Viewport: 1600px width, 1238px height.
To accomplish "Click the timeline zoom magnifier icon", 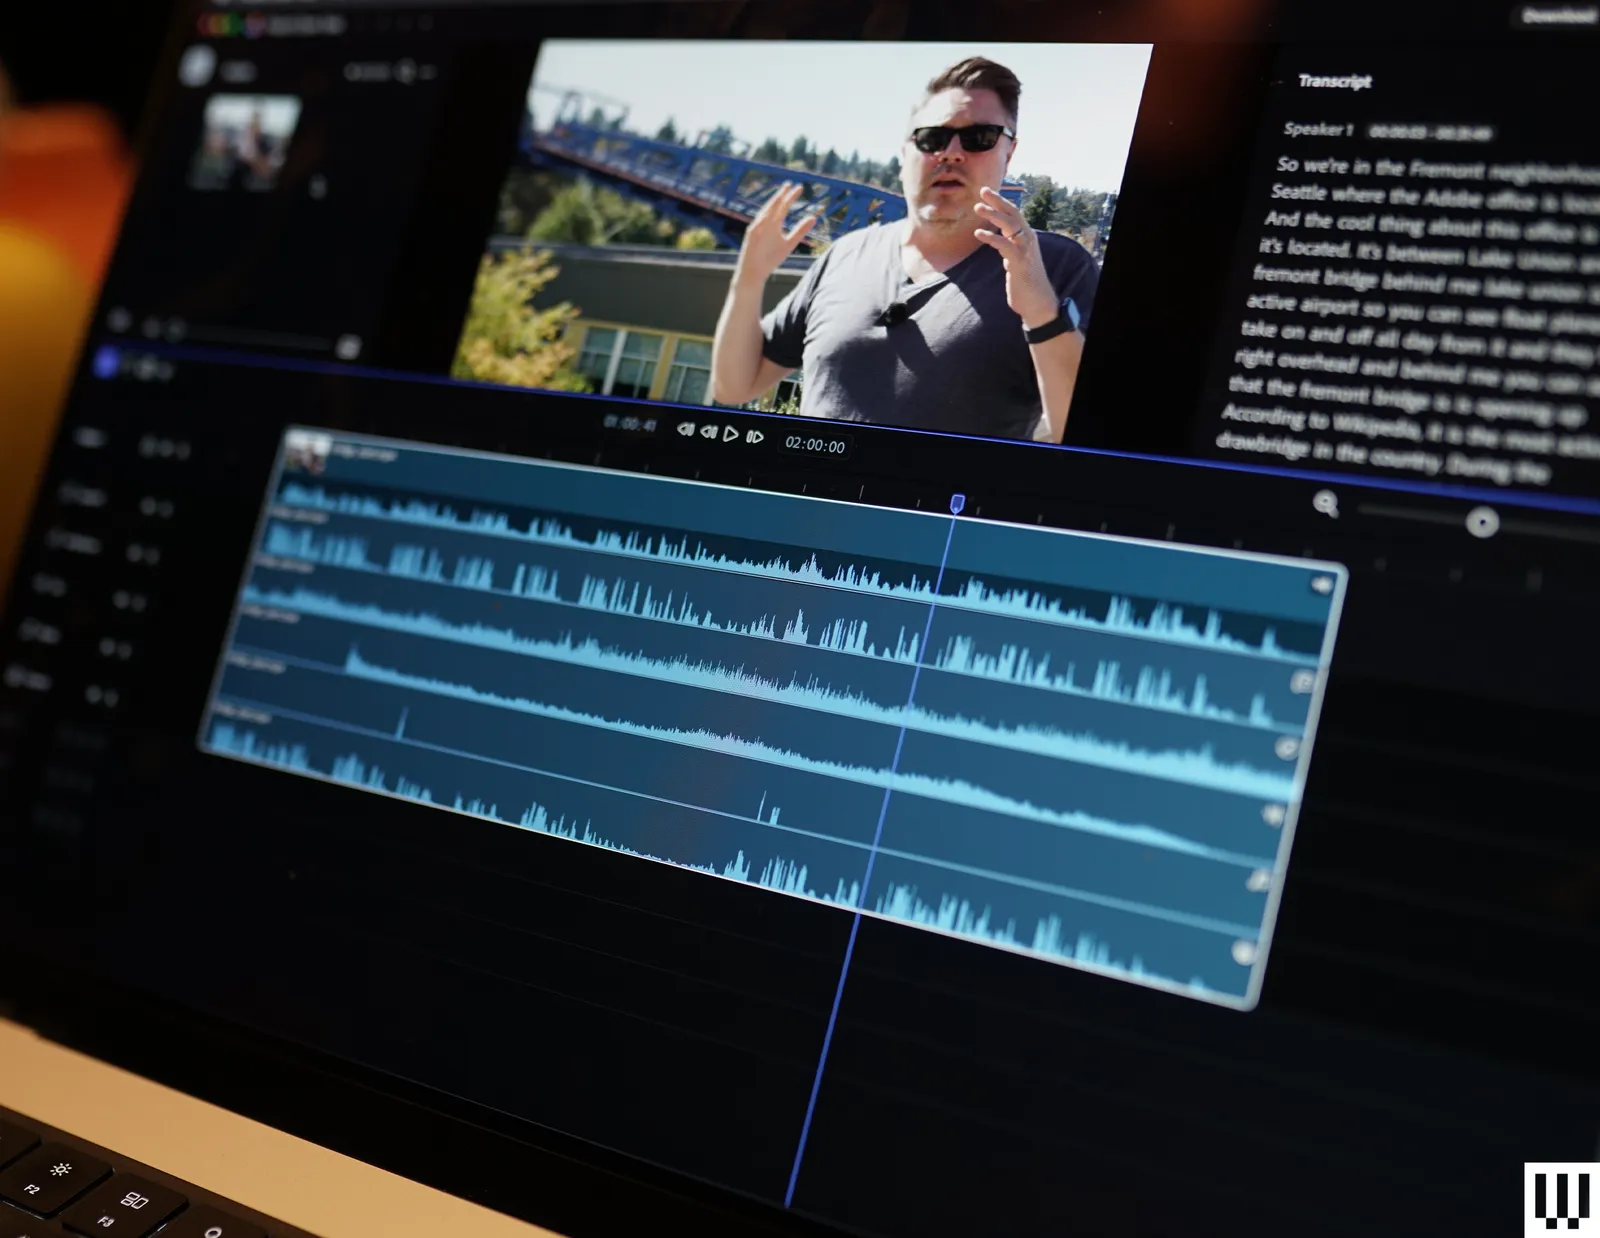I will click(1326, 504).
